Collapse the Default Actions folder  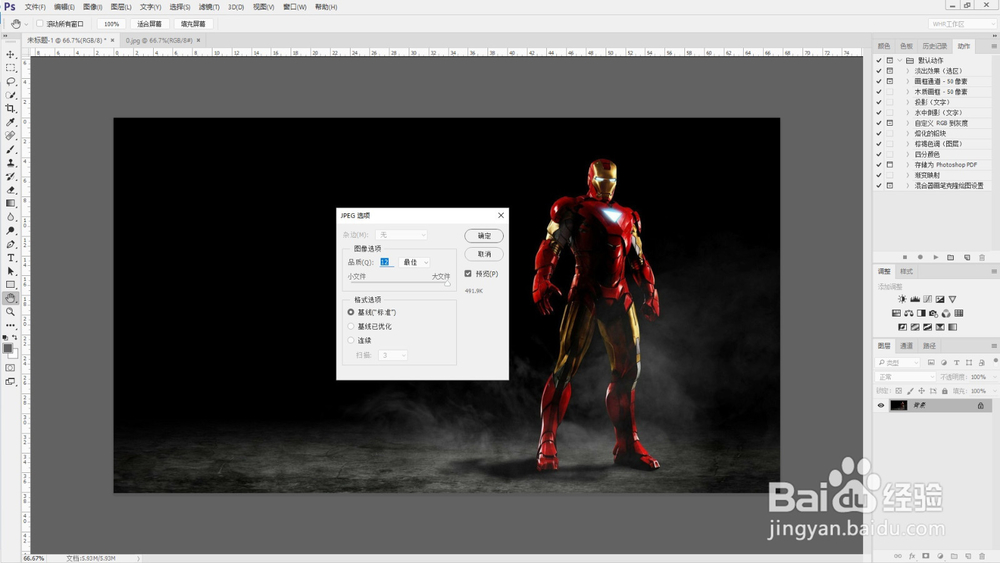coord(900,61)
